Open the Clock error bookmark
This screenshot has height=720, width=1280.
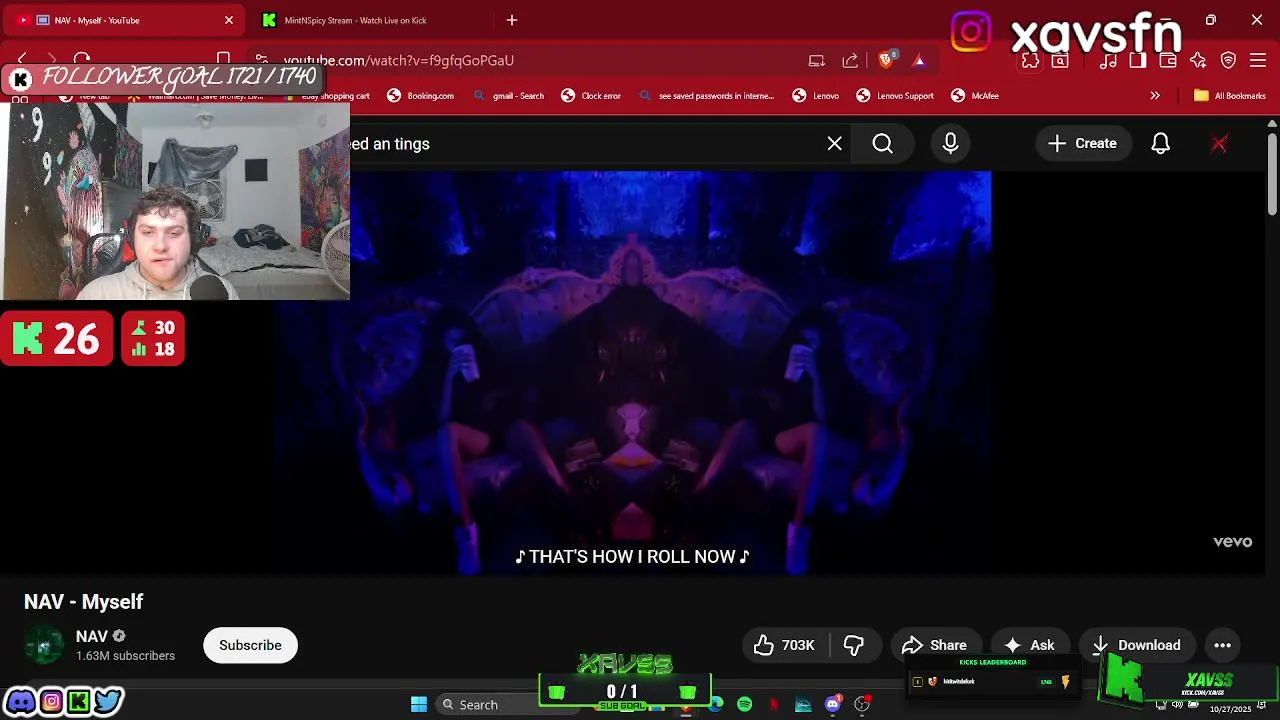591,96
